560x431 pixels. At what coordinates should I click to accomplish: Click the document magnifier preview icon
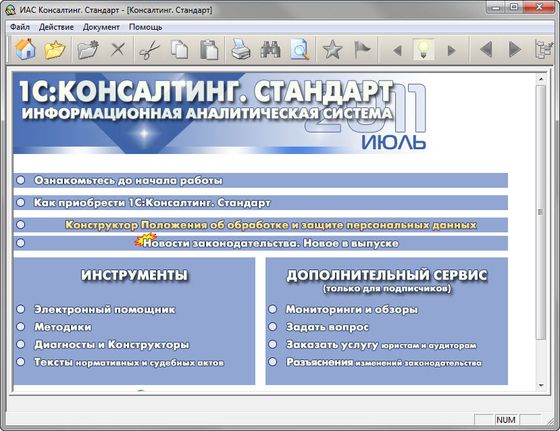coord(299,50)
